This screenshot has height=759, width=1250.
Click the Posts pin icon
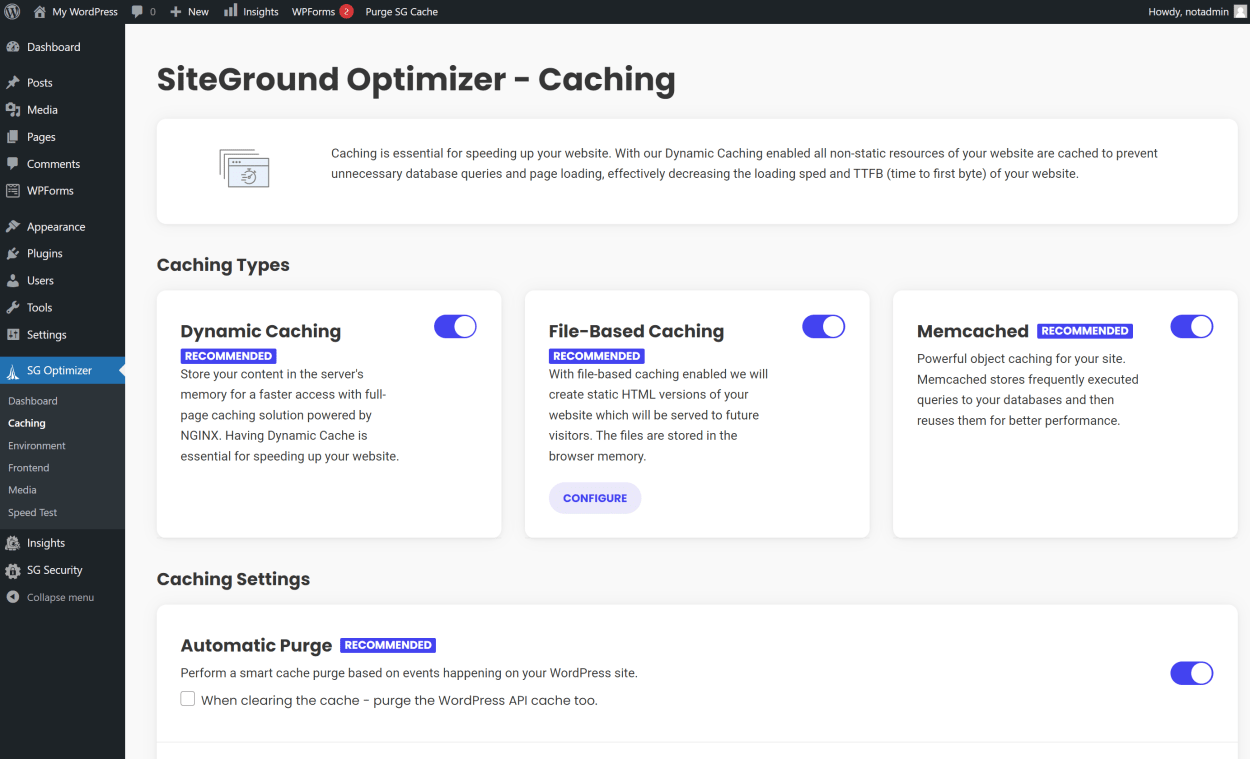pos(13,83)
